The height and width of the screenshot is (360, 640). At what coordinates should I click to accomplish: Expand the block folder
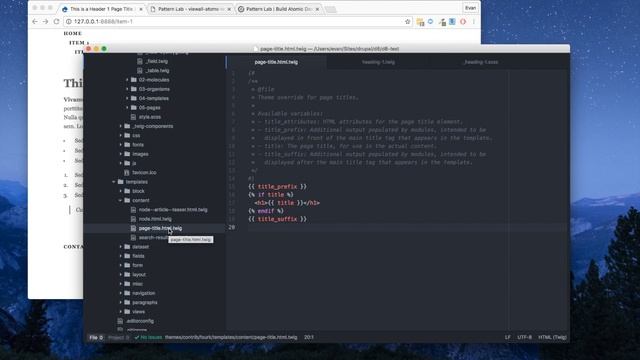coord(138,191)
